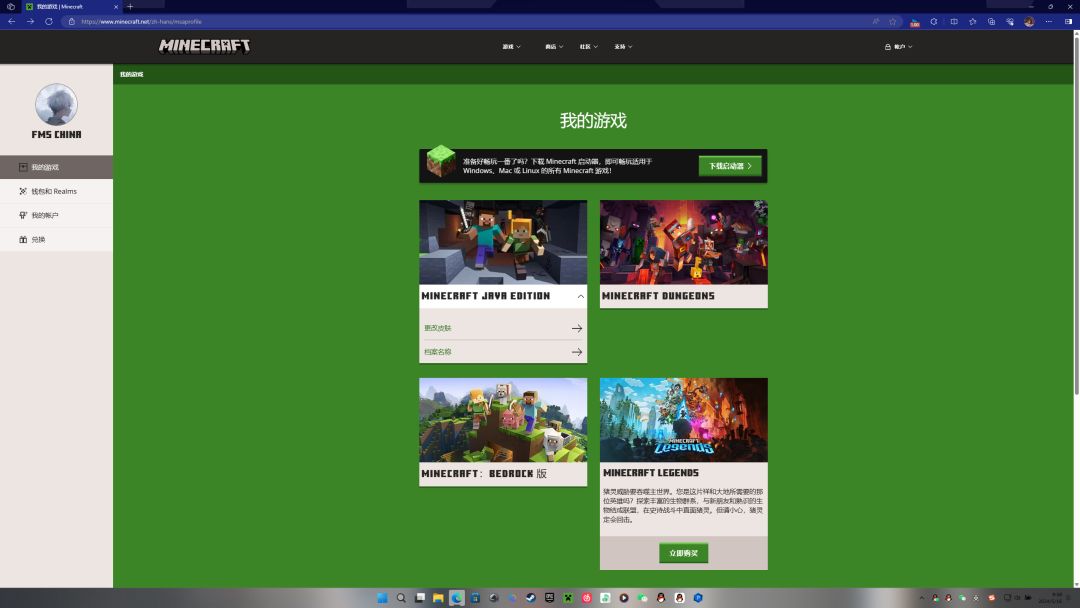Open Steam from the taskbar
The height and width of the screenshot is (608, 1080).
pos(531,598)
